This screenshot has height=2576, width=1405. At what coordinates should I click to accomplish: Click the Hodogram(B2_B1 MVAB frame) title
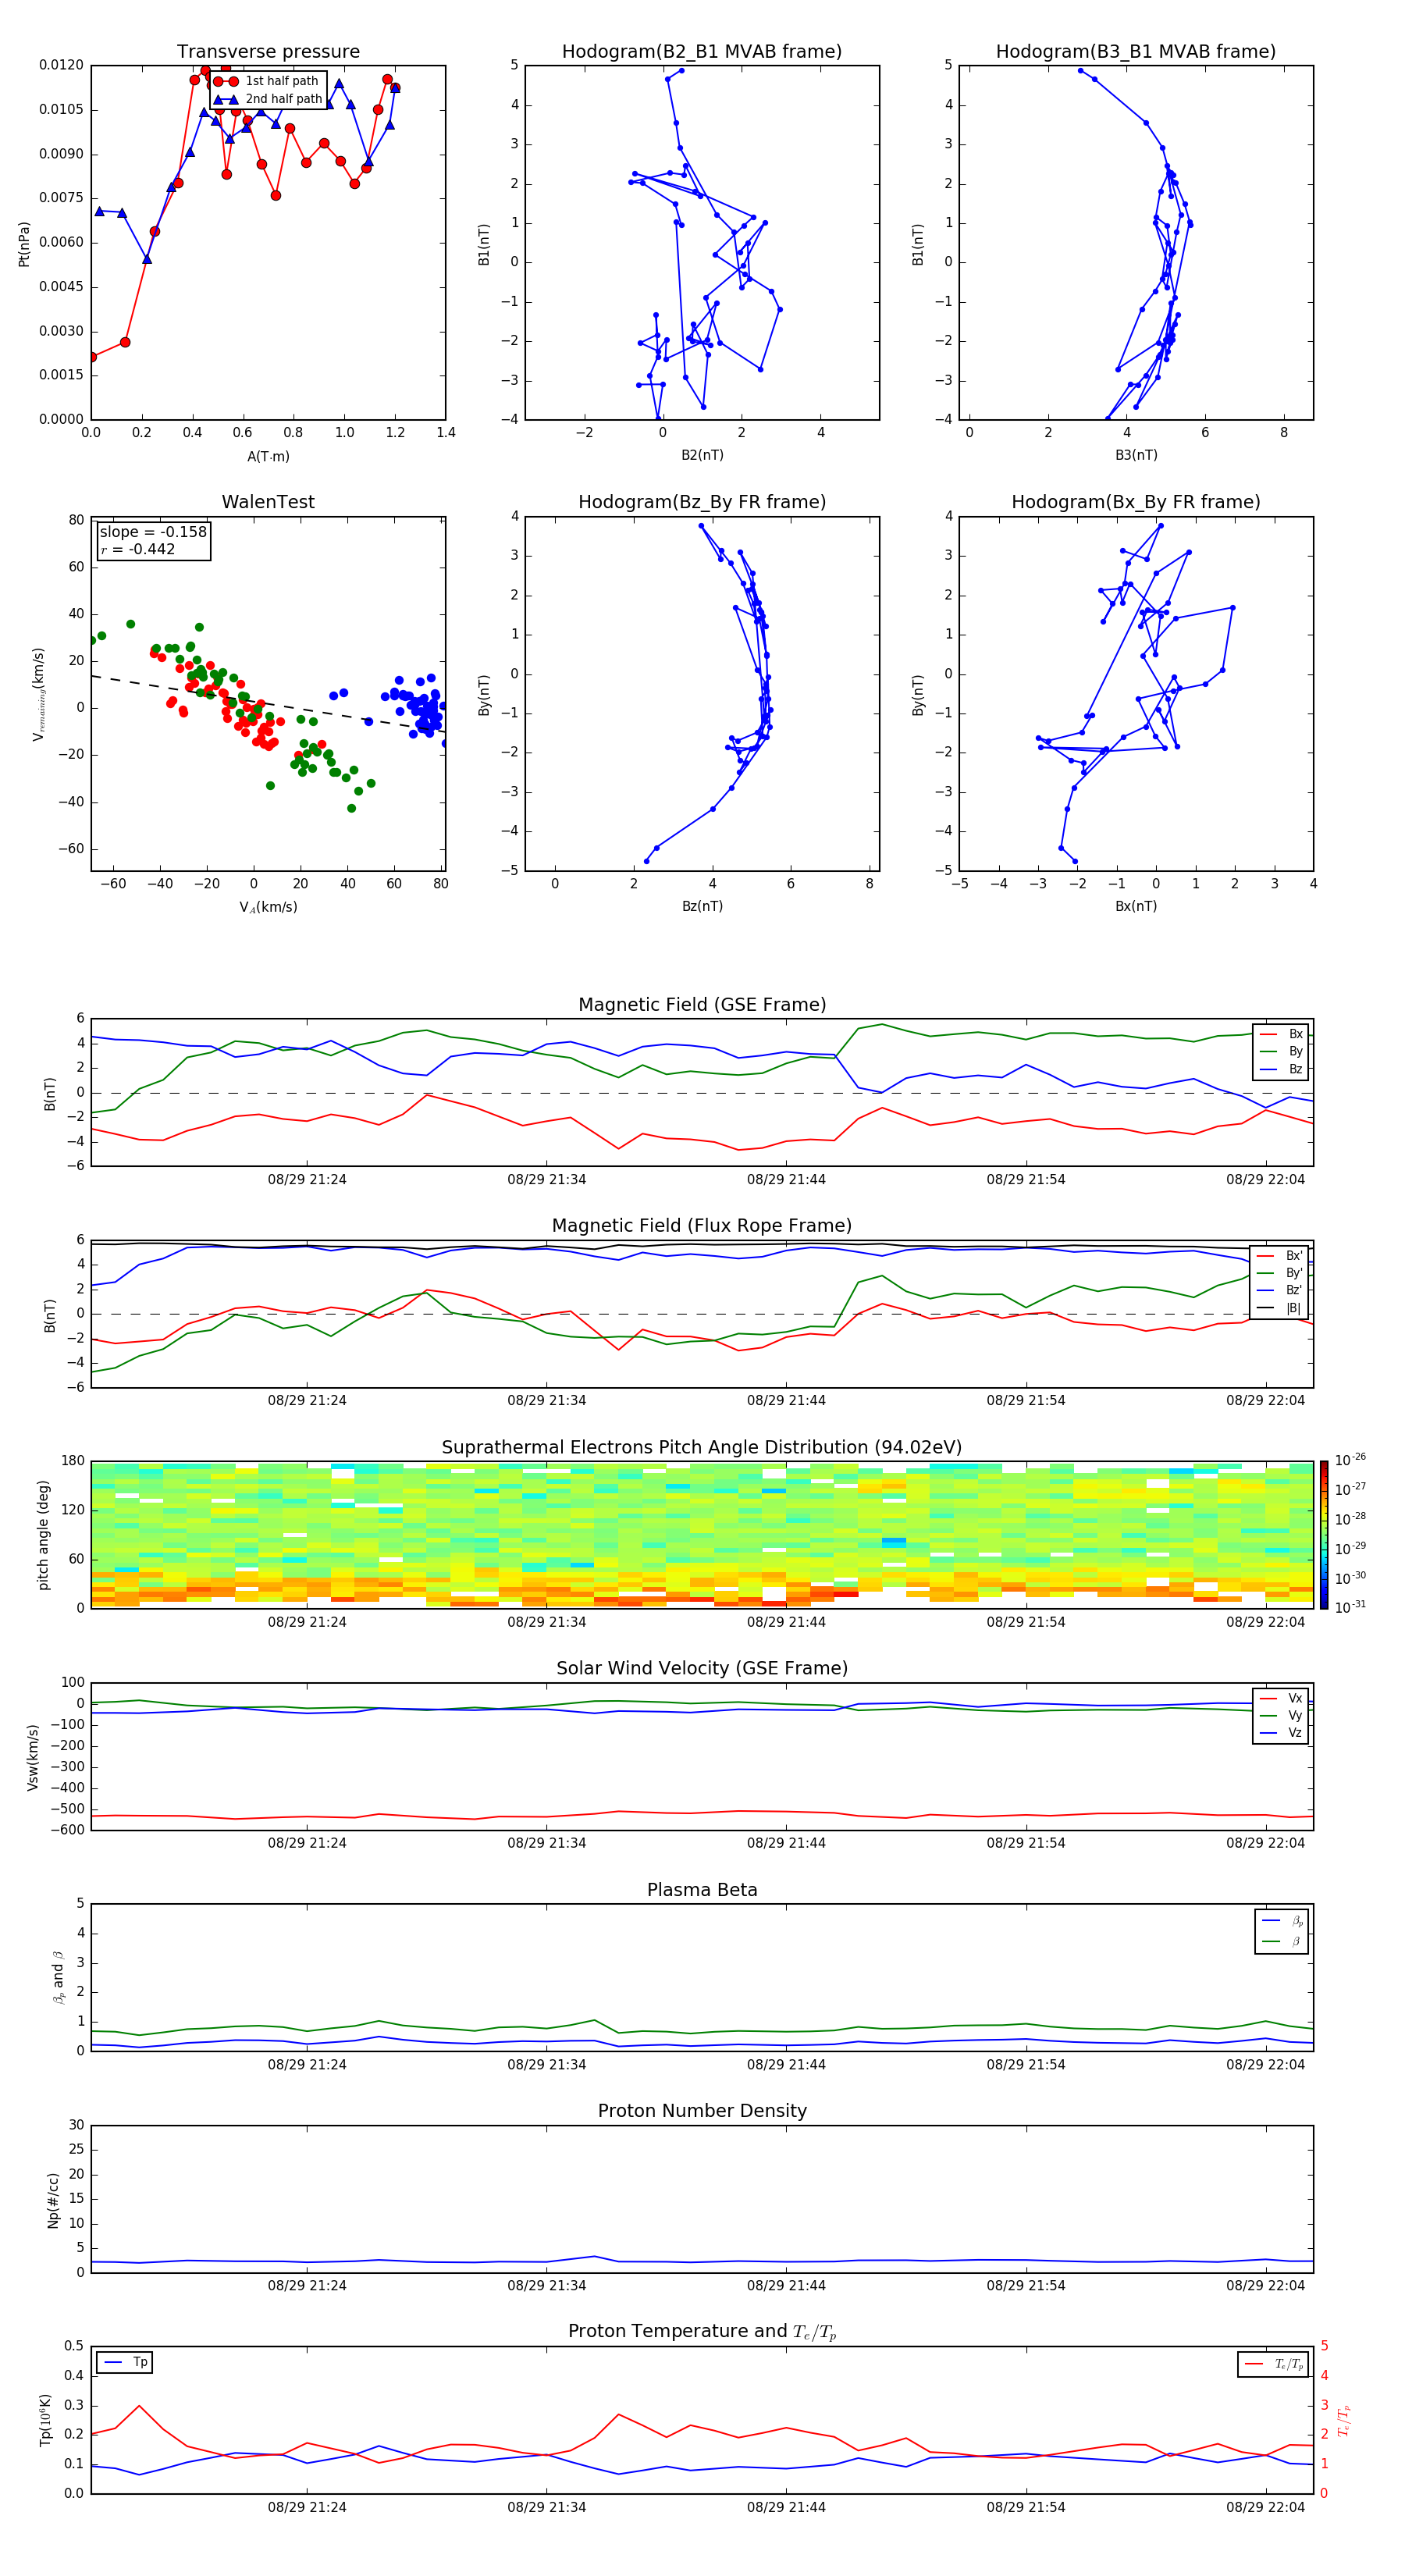click(702, 52)
